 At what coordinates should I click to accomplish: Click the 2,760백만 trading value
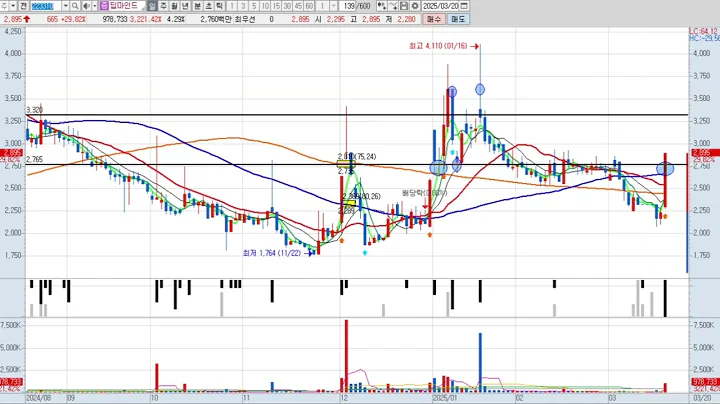(216, 19)
